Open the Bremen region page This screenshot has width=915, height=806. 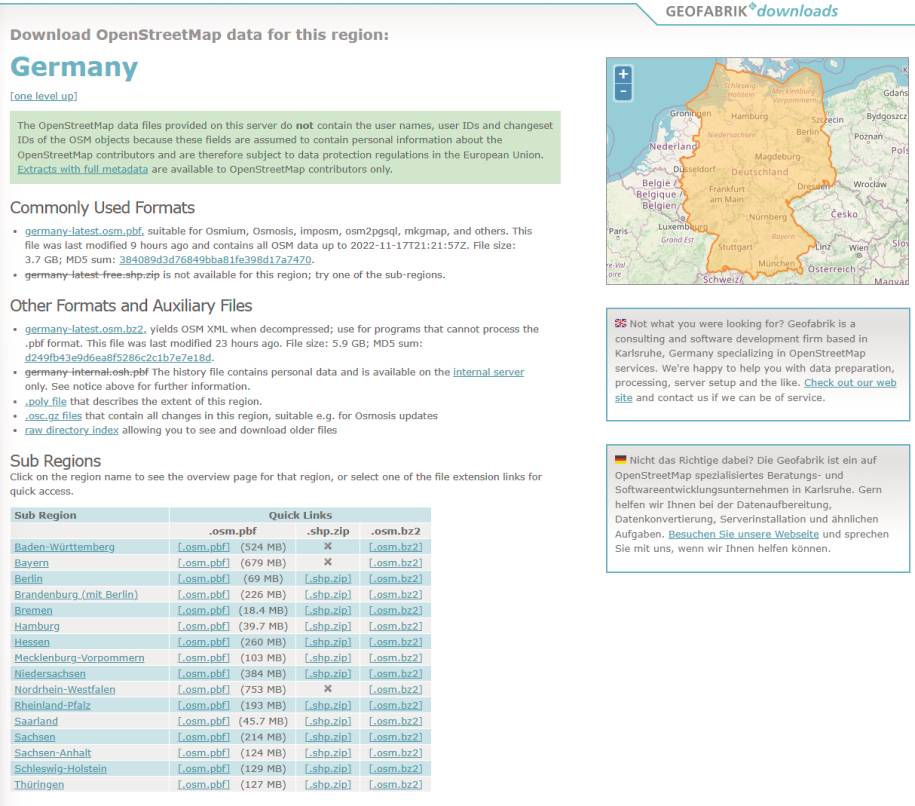[x=33, y=610]
